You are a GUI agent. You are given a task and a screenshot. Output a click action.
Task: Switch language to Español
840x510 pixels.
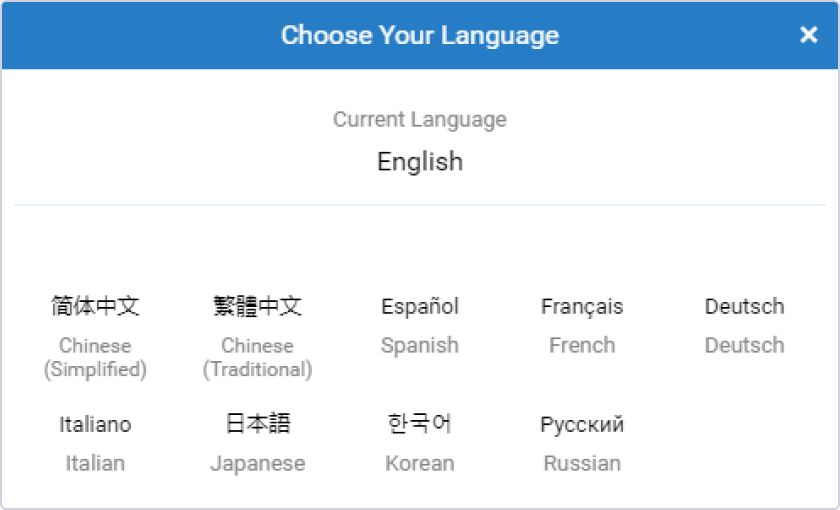[x=420, y=306]
